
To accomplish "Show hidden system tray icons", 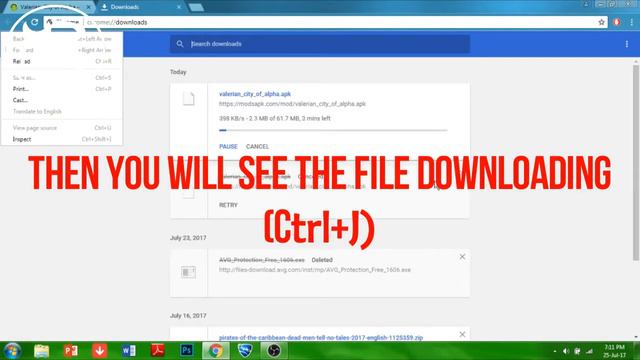I will coord(555,351).
